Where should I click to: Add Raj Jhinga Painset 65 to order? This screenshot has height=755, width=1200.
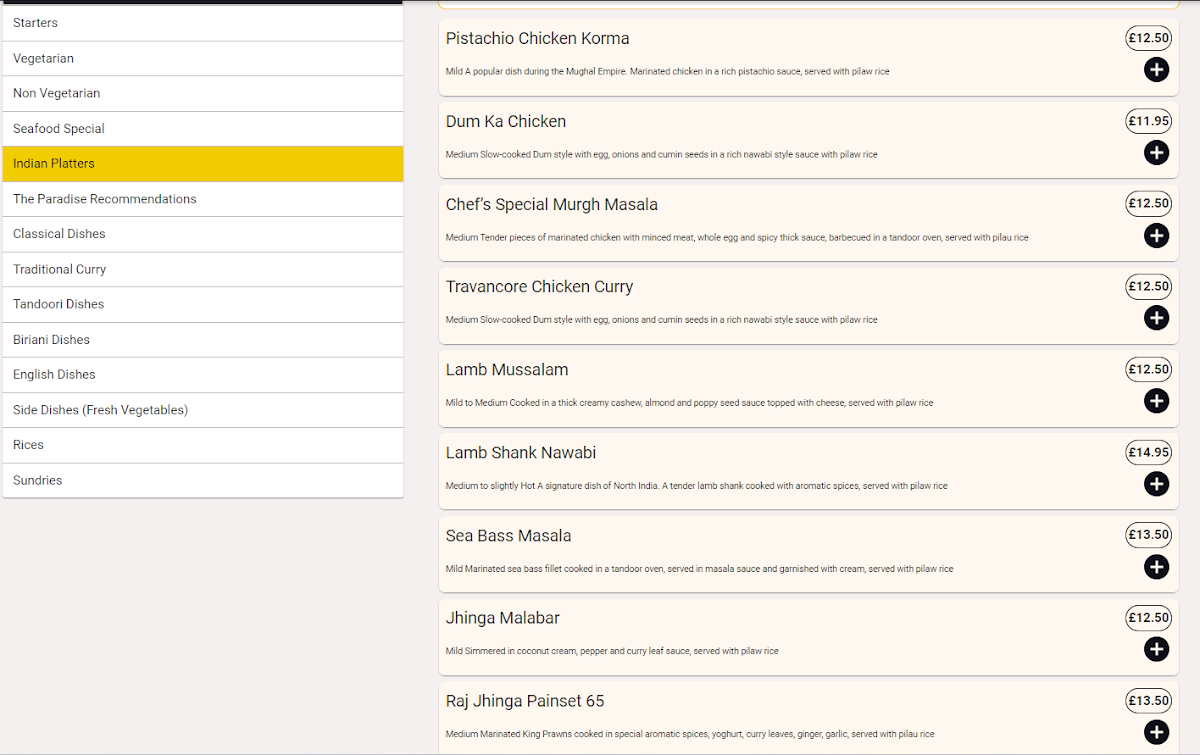(1156, 732)
